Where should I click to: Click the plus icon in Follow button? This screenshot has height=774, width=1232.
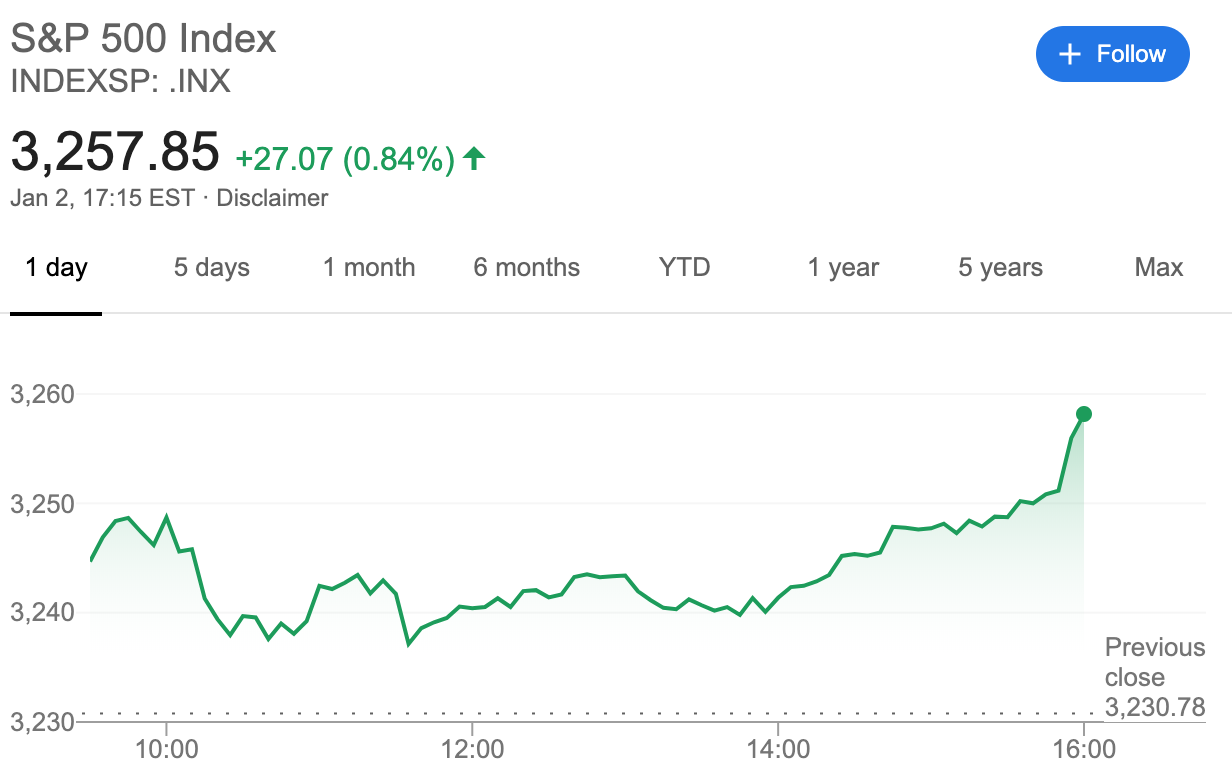(1070, 54)
